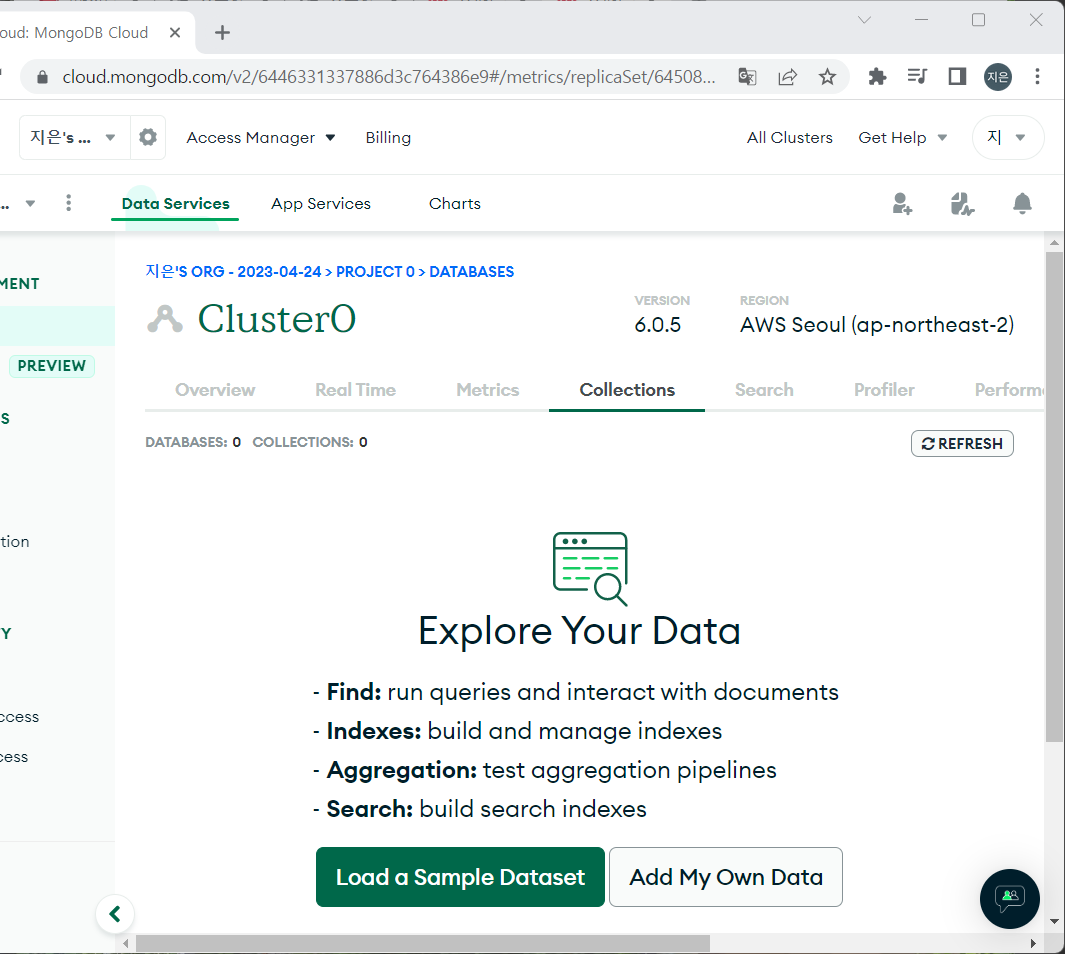1065x954 pixels.
Task: Click the region text AWS Seoul (ap-northeast-2)
Action: click(x=877, y=325)
